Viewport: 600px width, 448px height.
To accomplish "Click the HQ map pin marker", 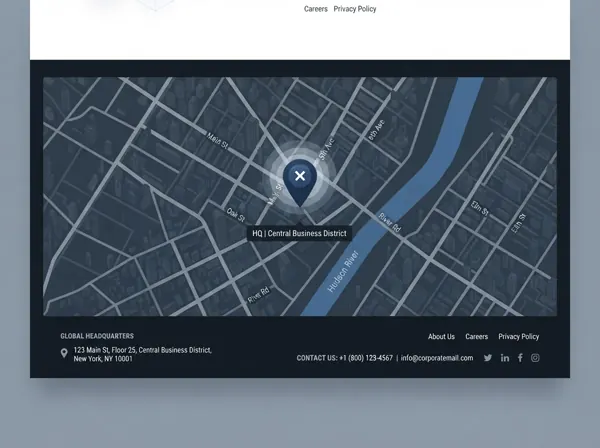I will pyautogui.click(x=300, y=183).
